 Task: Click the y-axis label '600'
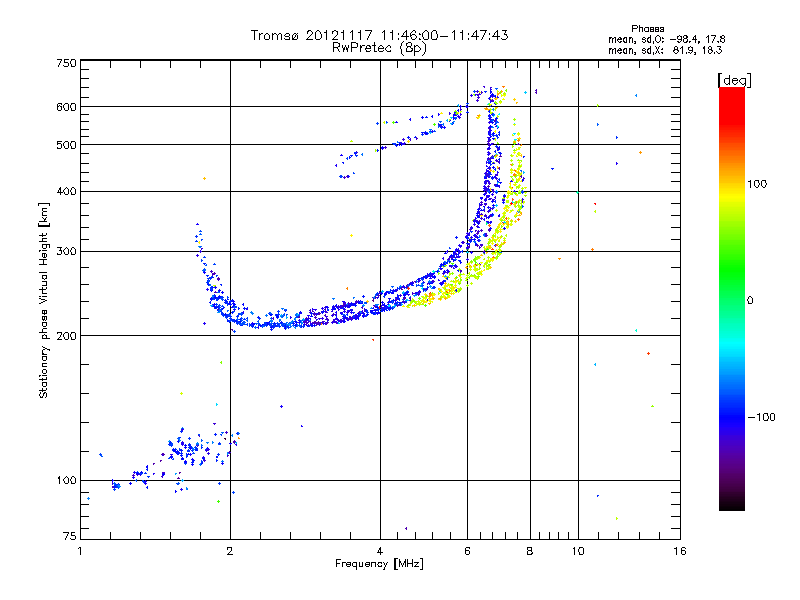(x=66, y=107)
